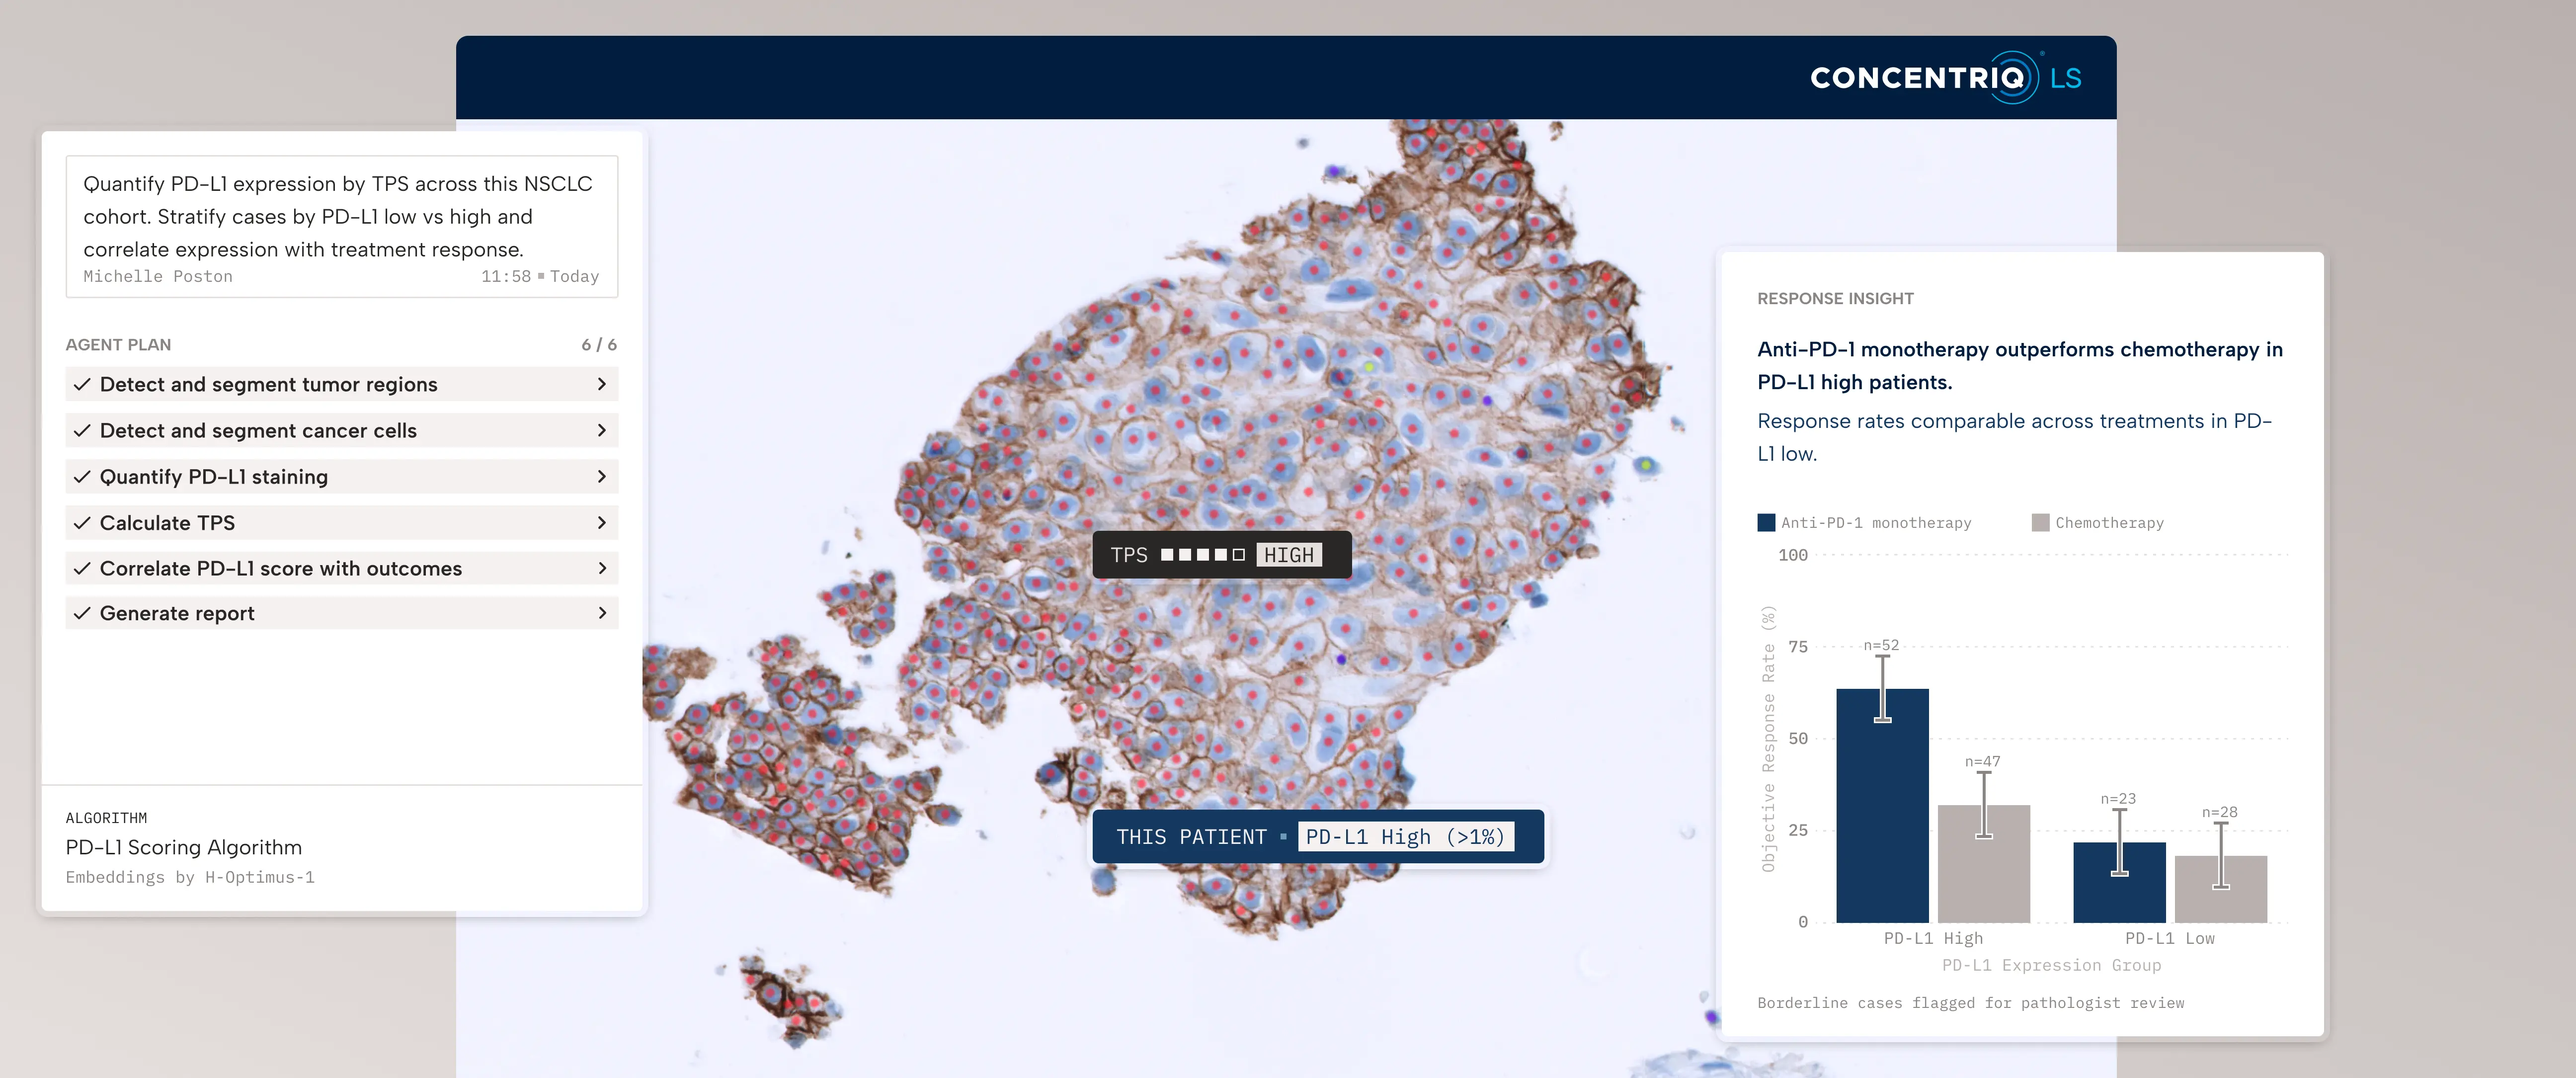
Task: Click the prompt text box about NSCLC cohort
Action: click(x=342, y=226)
